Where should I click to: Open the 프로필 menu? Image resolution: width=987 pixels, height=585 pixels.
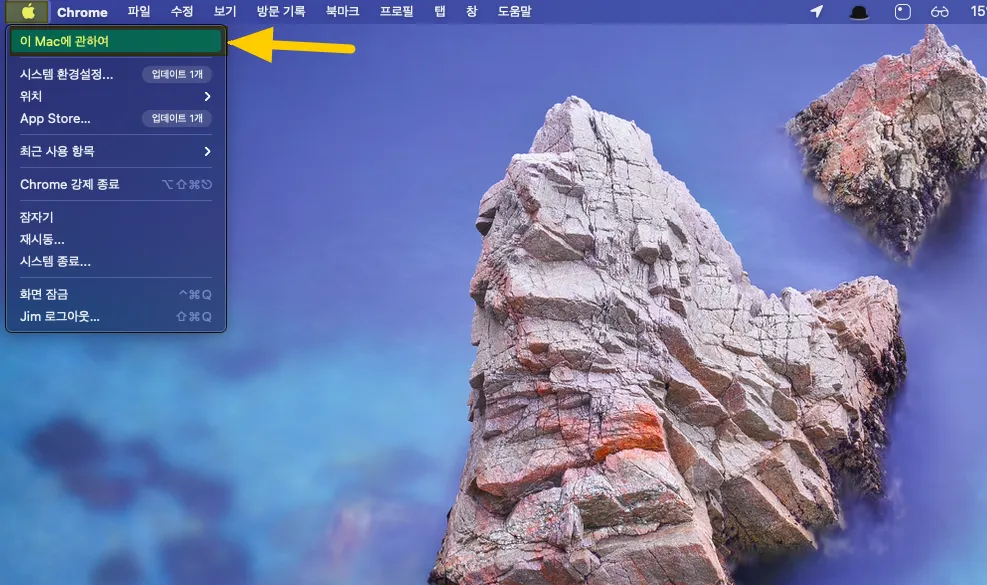[x=396, y=11]
